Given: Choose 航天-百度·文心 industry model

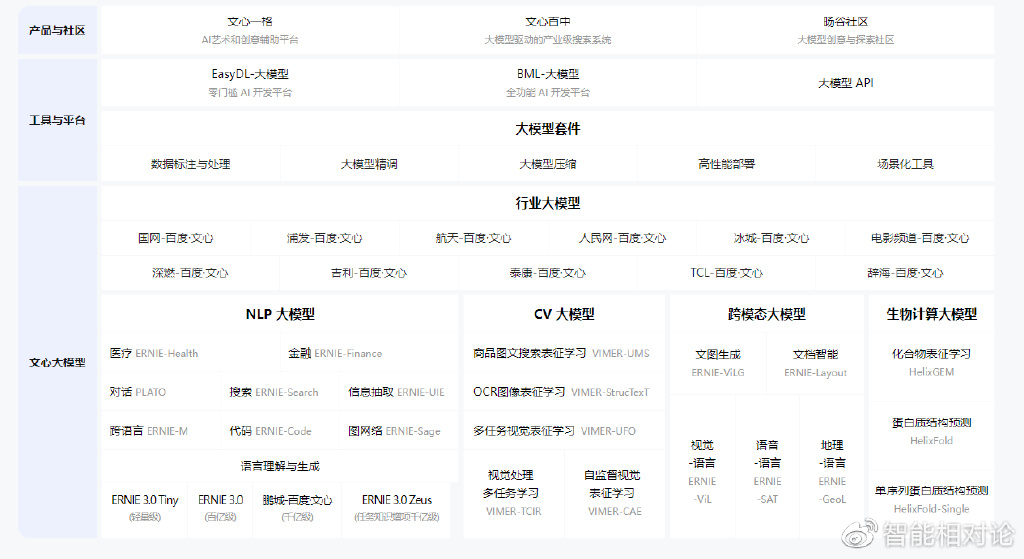Looking at the screenshot, I should [473, 238].
